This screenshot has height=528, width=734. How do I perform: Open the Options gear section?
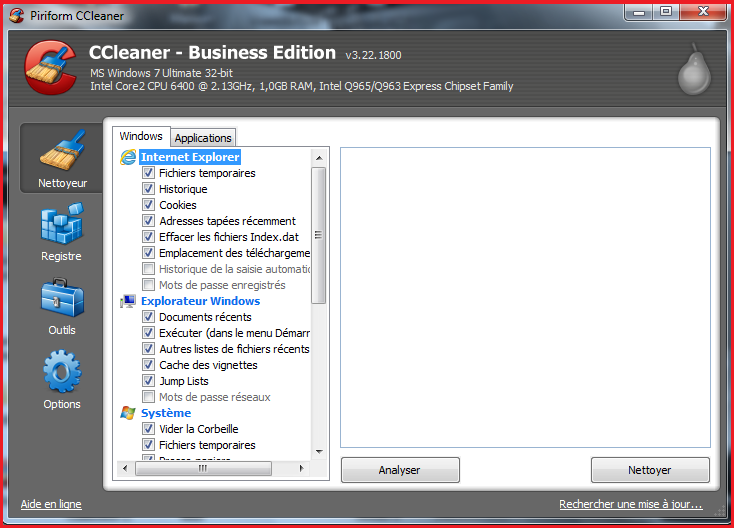point(62,380)
